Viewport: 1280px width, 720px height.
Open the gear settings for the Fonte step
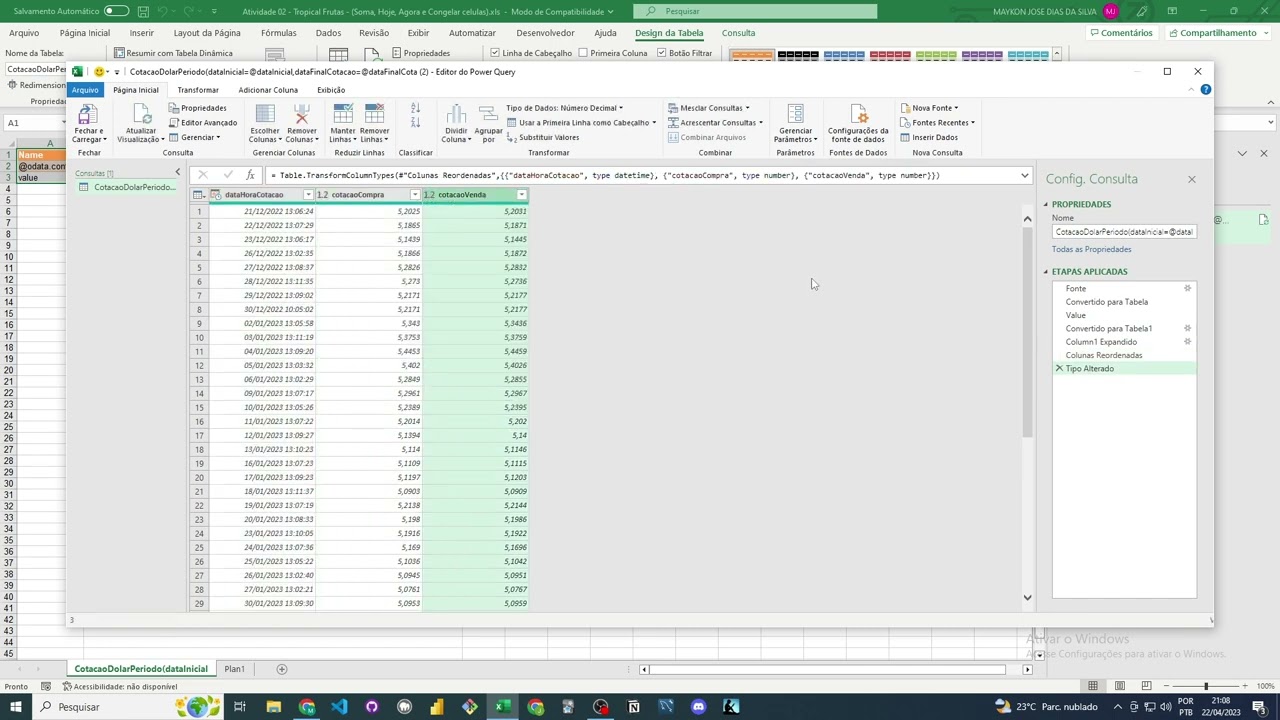[x=1188, y=288]
